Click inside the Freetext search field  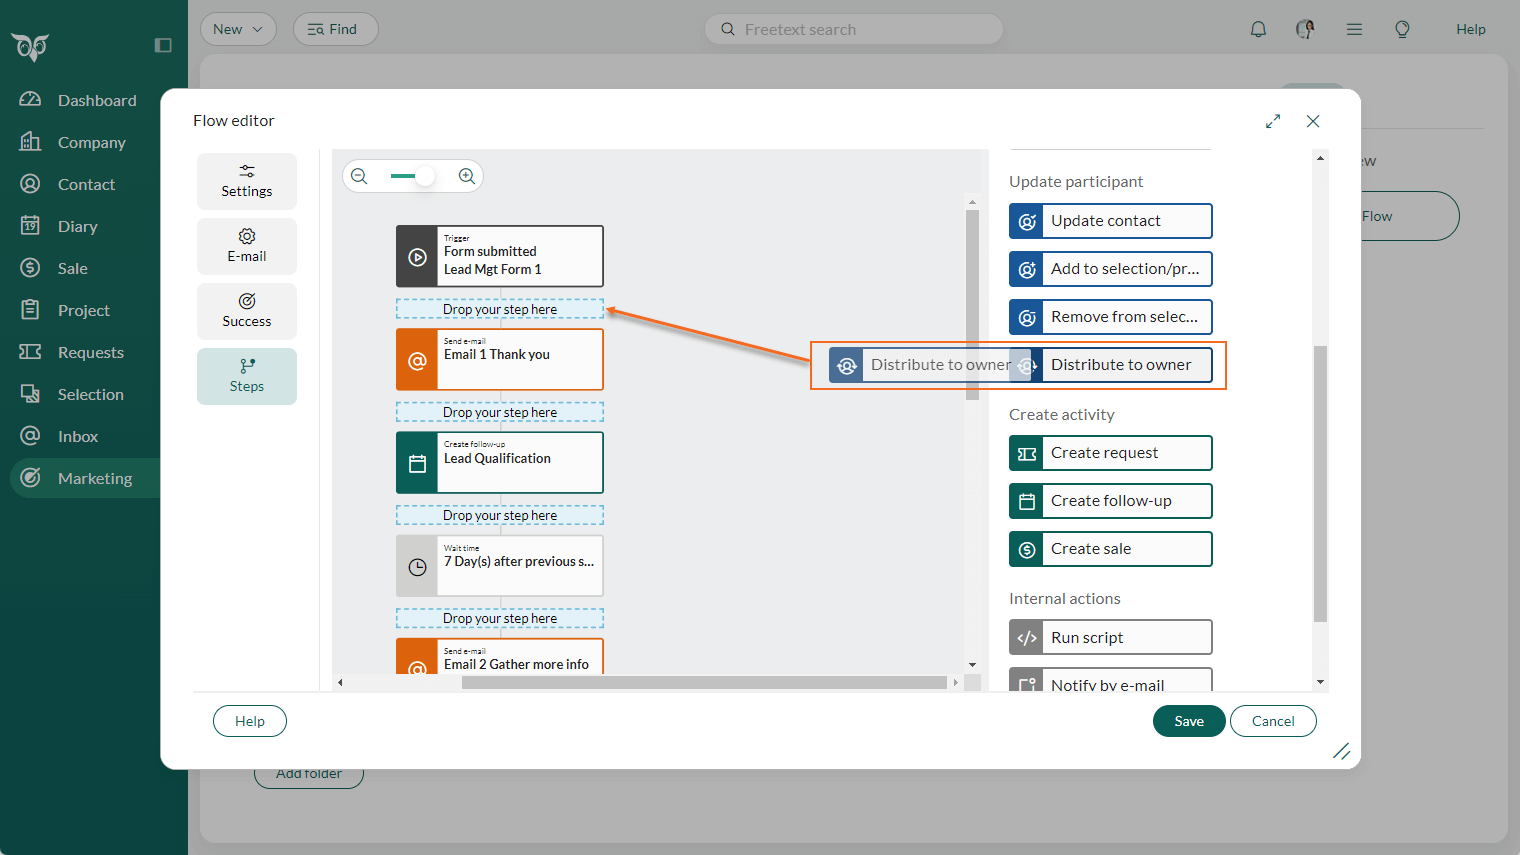click(853, 29)
